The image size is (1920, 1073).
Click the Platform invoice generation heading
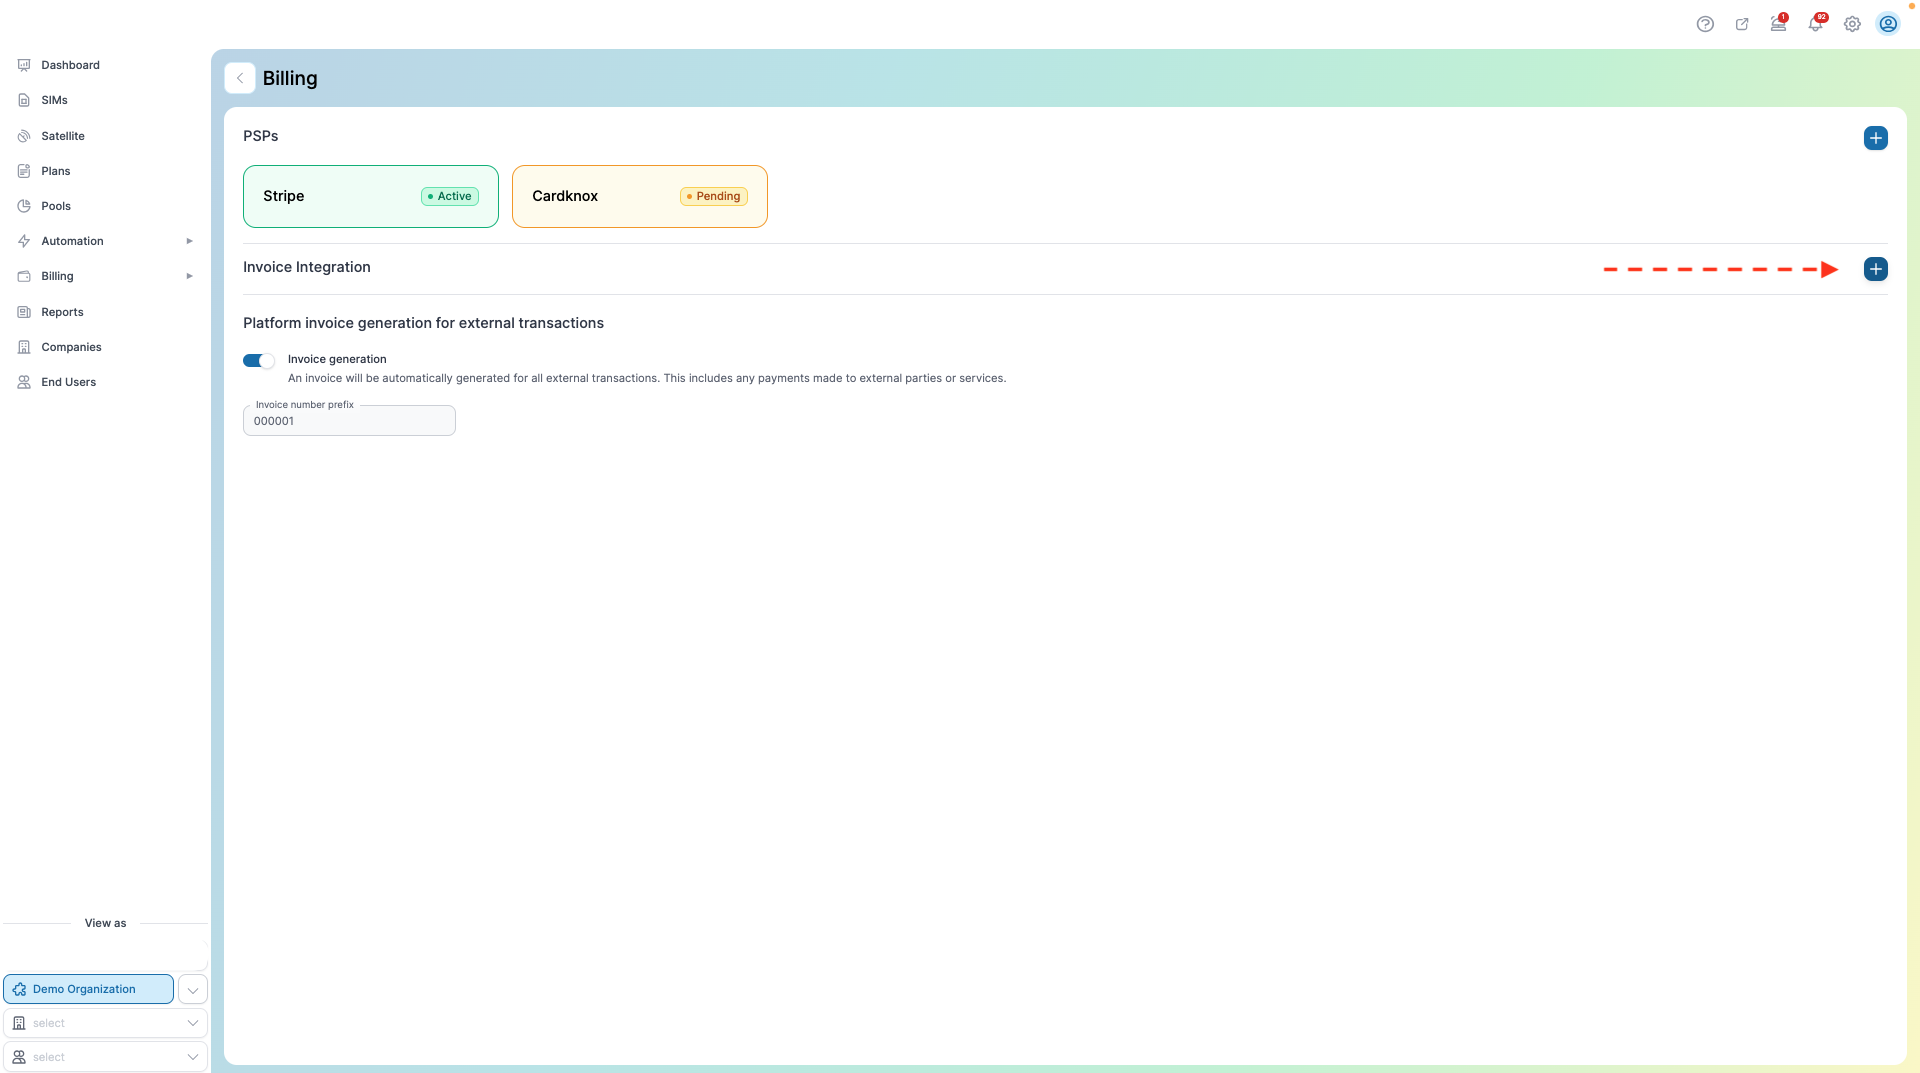(x=423, y=323)
